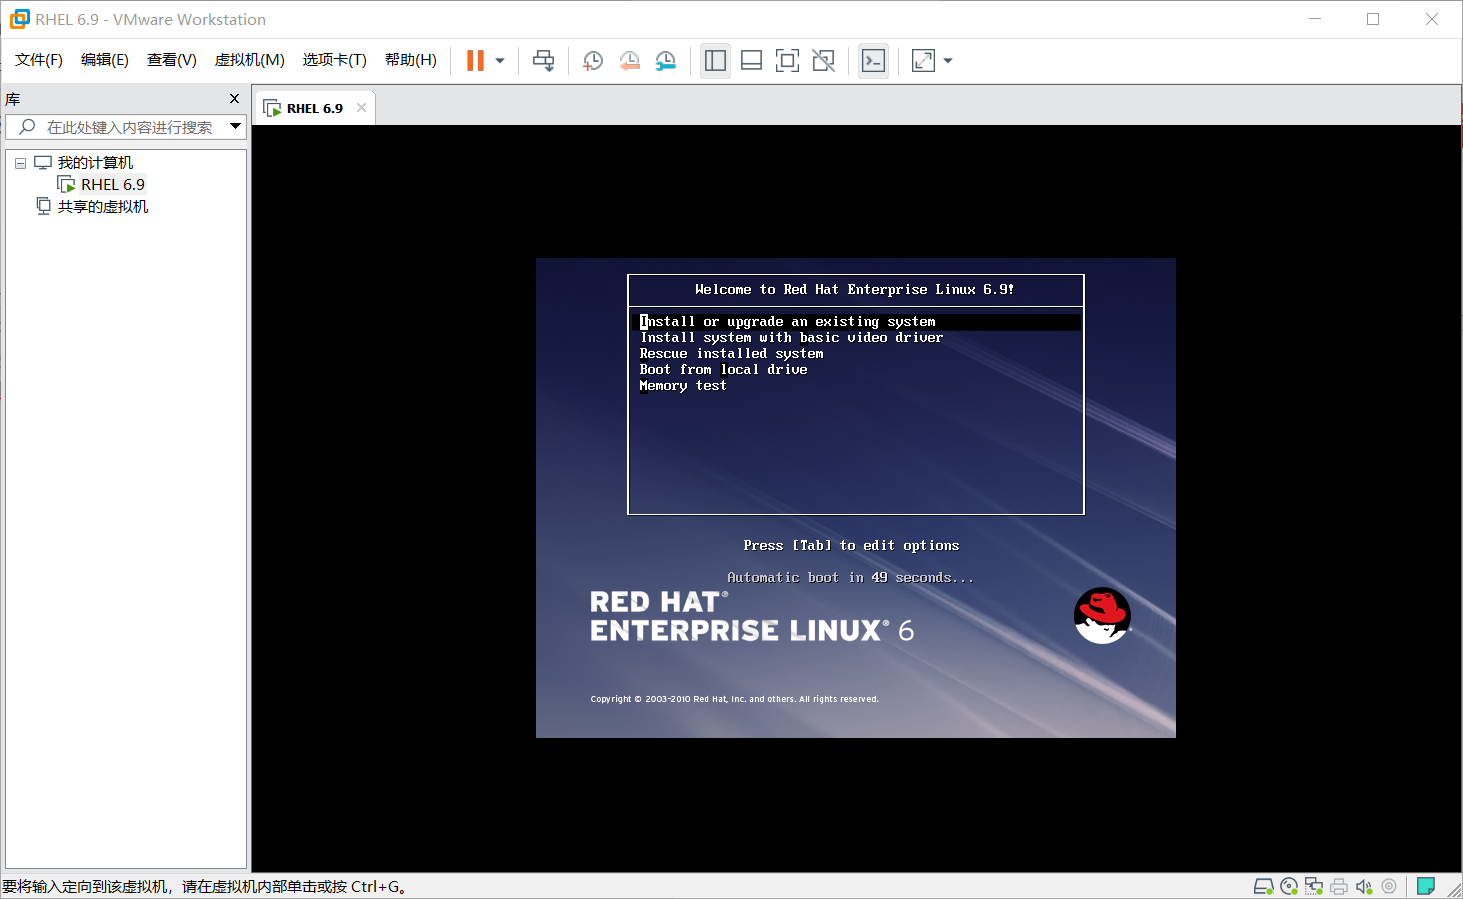Select 'Install system with basic video driver'
The image size is (1463, 899).
click(x=791, y=338)
